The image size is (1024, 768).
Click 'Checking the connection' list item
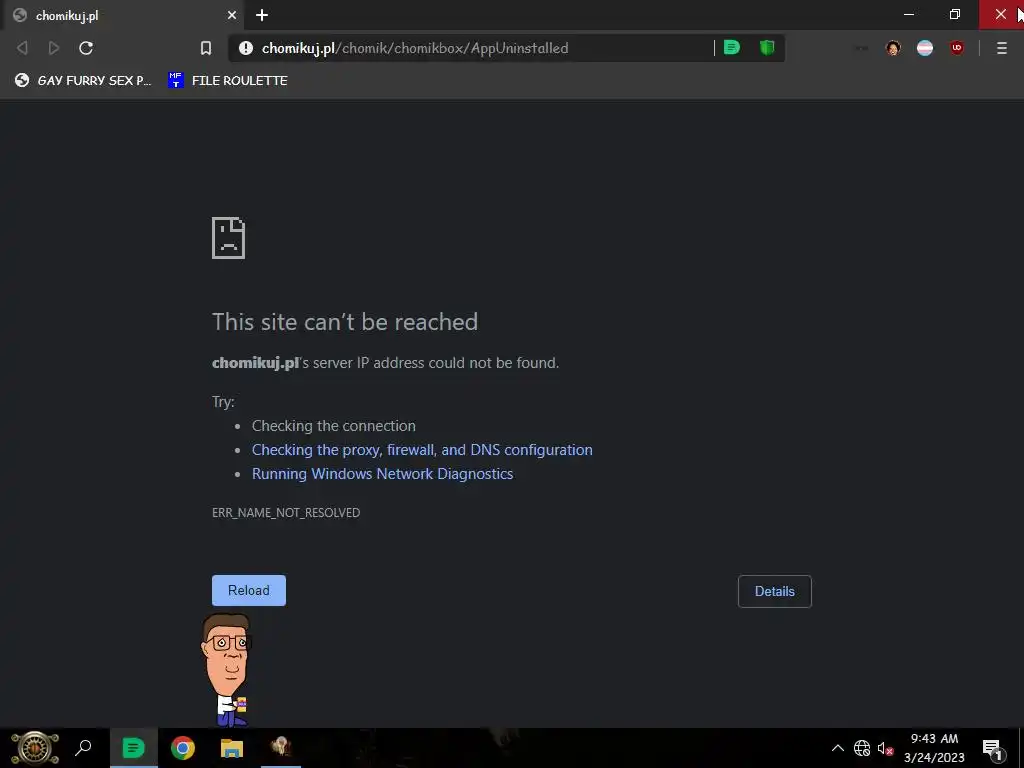click(x=334, y=426)
